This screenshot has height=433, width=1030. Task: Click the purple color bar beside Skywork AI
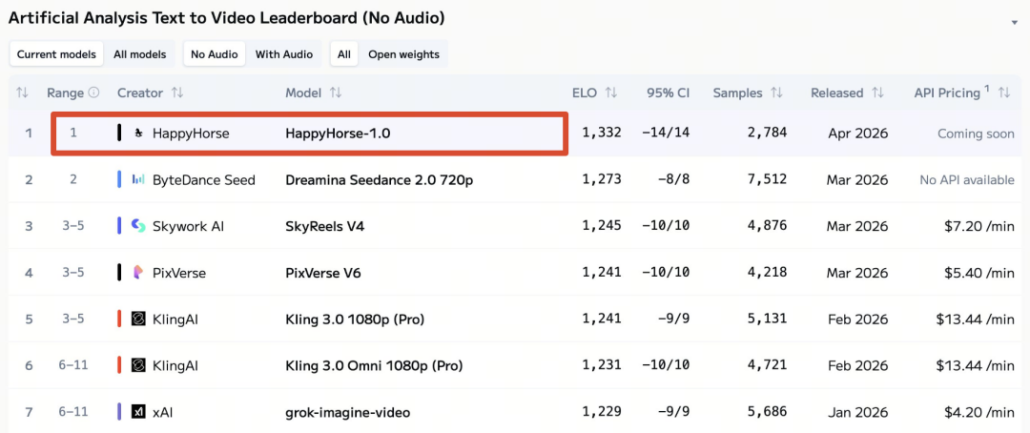pyautogui.click(x=120, y=226)
